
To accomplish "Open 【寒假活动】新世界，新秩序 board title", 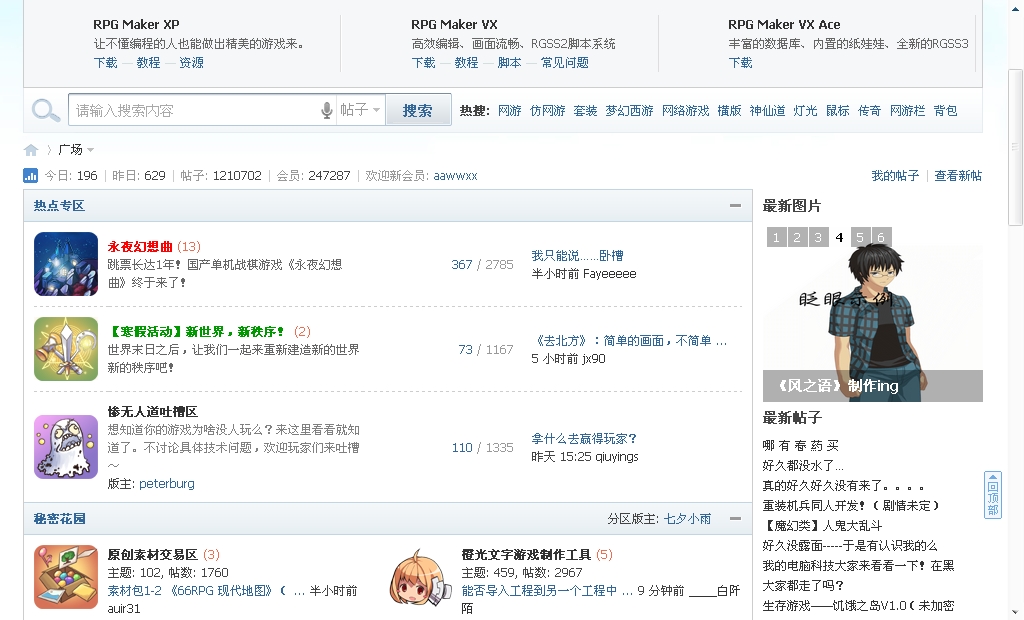I will [196, 332].
